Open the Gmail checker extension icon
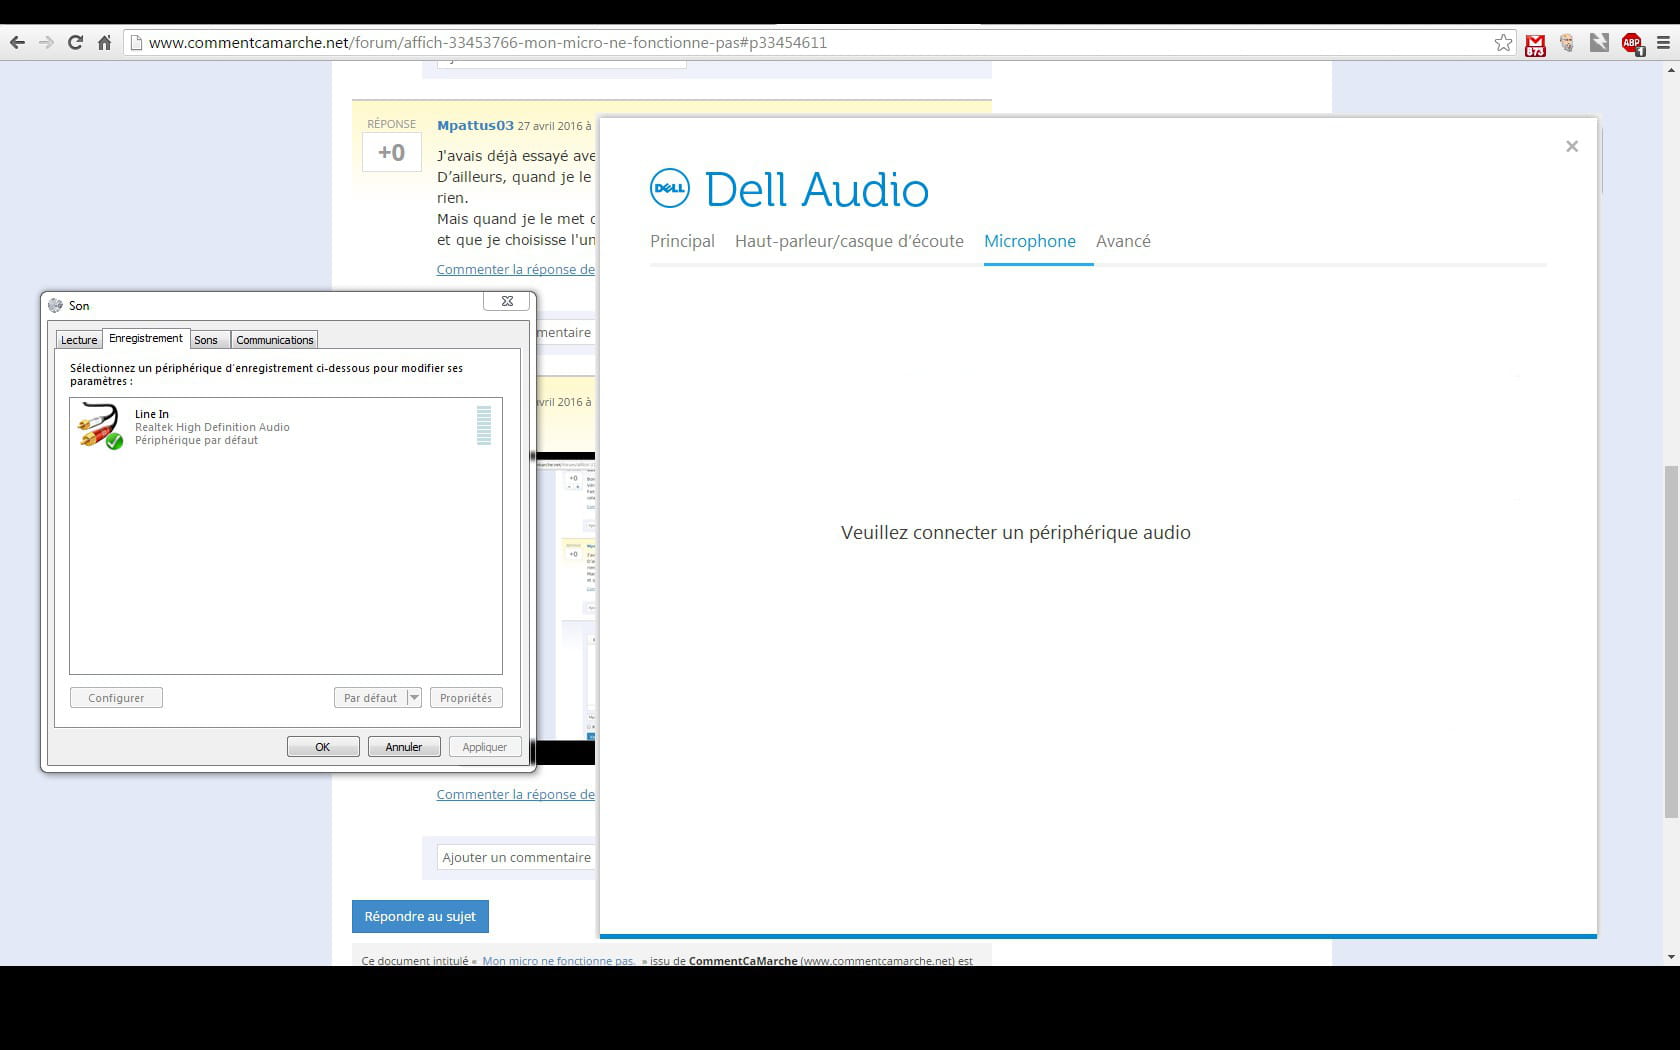1680x1050 pixels. tap(1535, 44)
